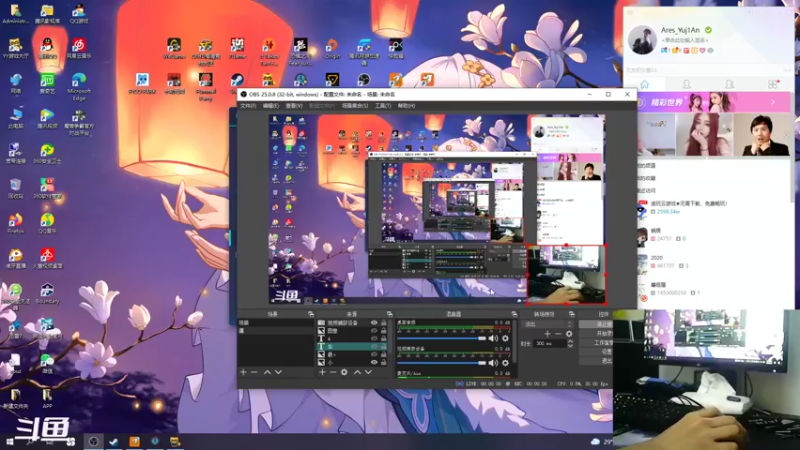Select 场景 entry in scenes list
The image size is (800, 450).
[x=276, y=323]
